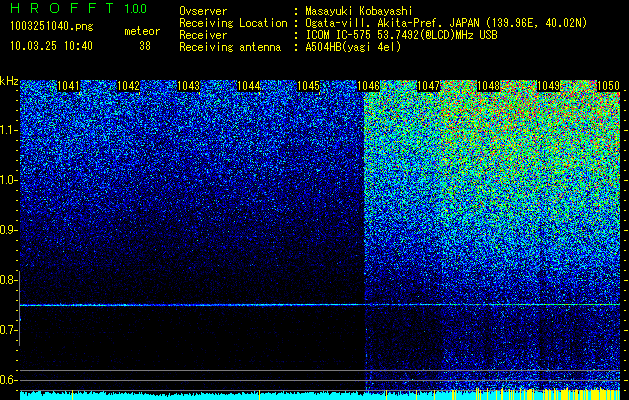
Task: Click the Receiver value ICOM IC-575
Action: point(339,35)
